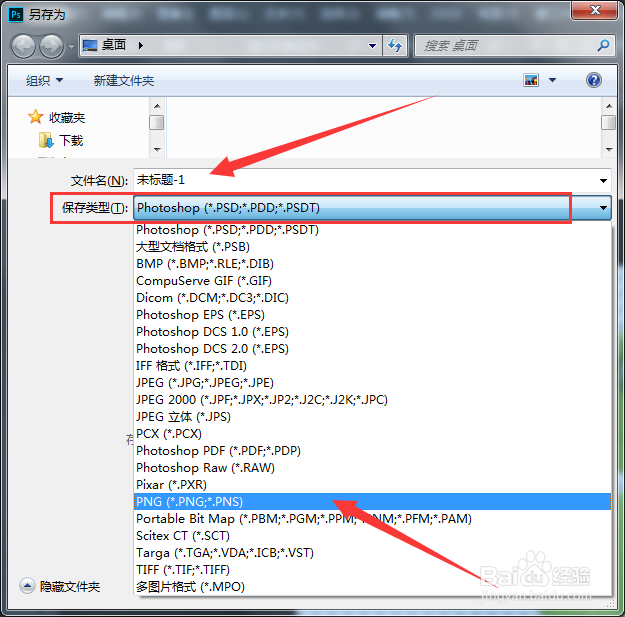Viewport: 625px width, 617px height.
Task: Select Photoshop DCS 1.0 (*.EPS)
Action: pyautogui.click(x=372, y=332)
